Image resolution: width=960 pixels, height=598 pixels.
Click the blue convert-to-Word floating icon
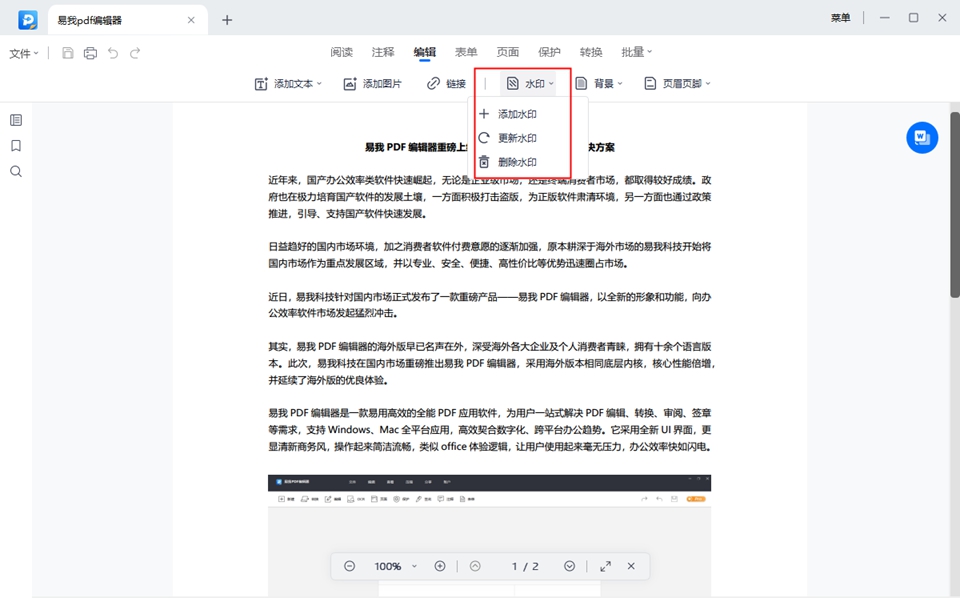pyautogui.click(x=922, y=137)
